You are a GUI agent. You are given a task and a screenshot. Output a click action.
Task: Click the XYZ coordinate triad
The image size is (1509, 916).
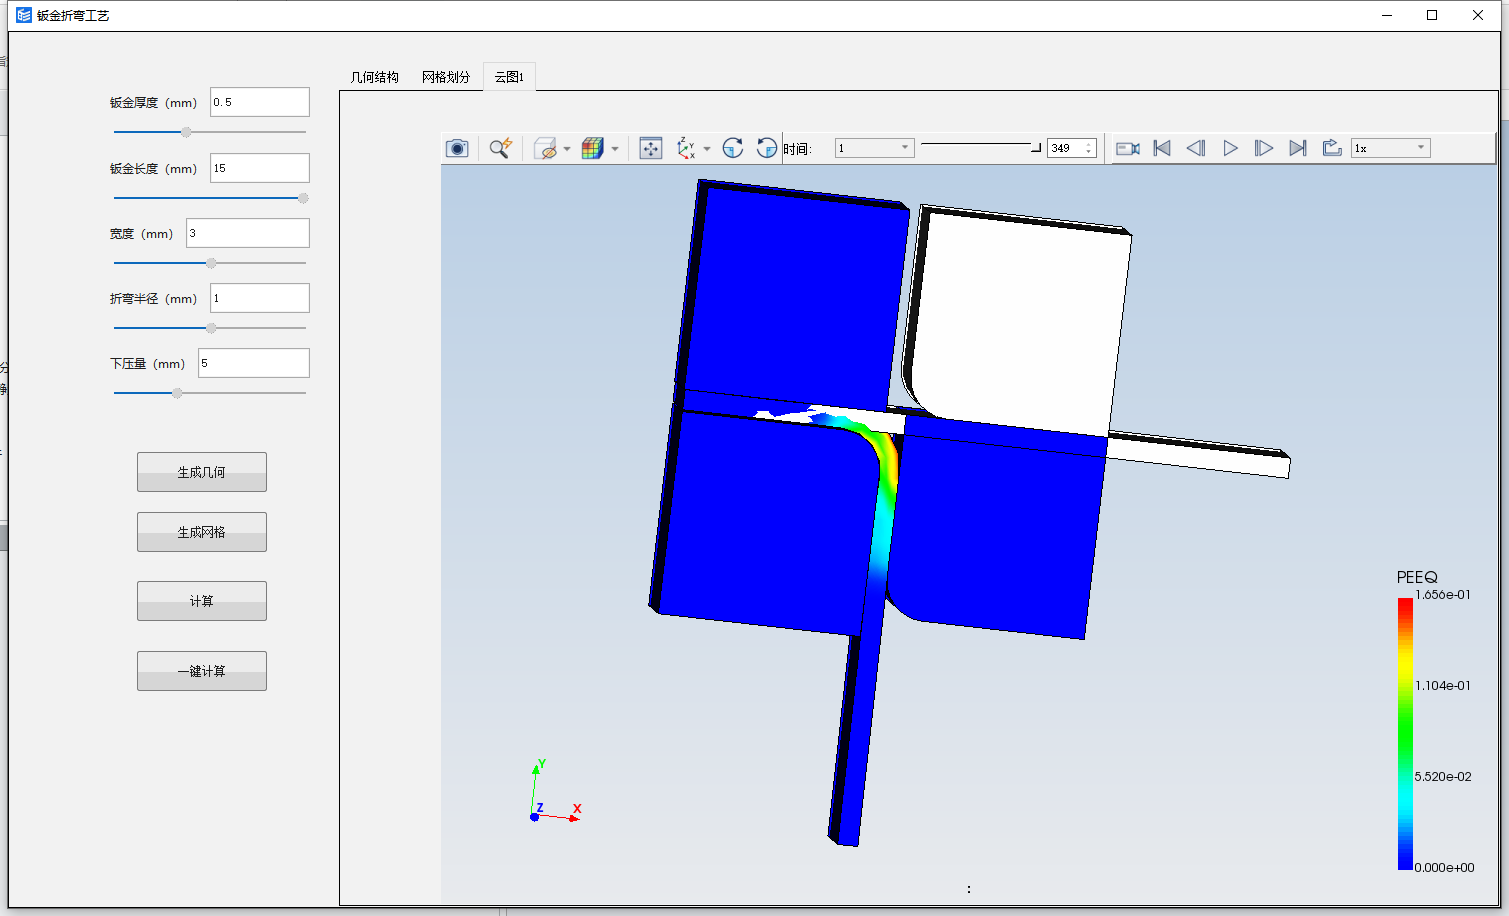(554, 792)
